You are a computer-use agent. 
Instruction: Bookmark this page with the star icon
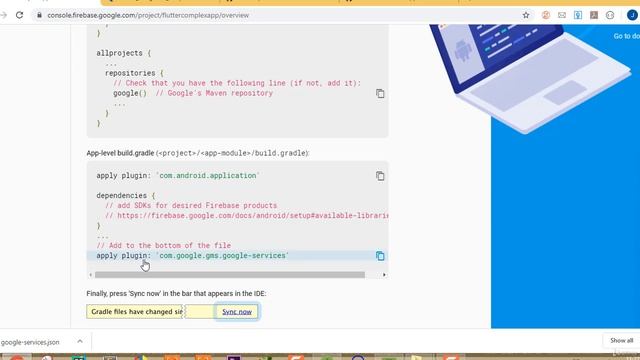coord(526,15)
